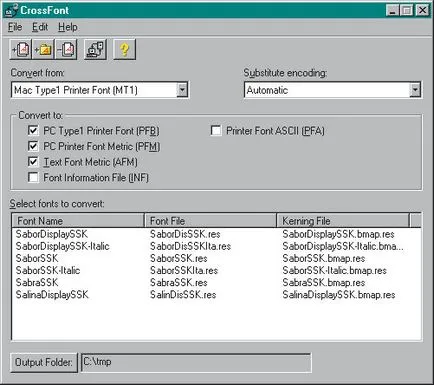Click the remove font toolbar icon
Screen dimensions: 434x385
point(66,50)
